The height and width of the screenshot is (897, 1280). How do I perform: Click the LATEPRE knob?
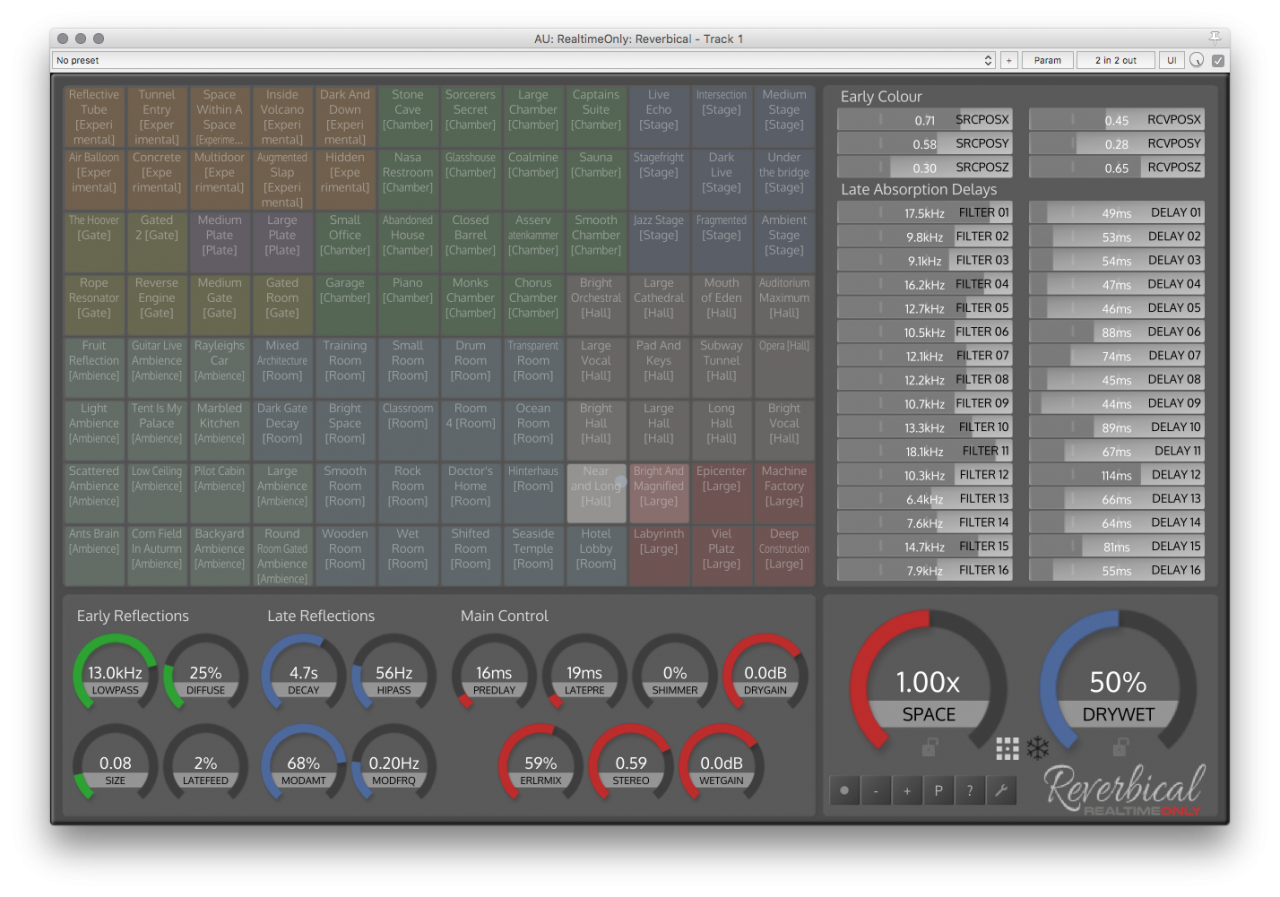pos(584,675)
